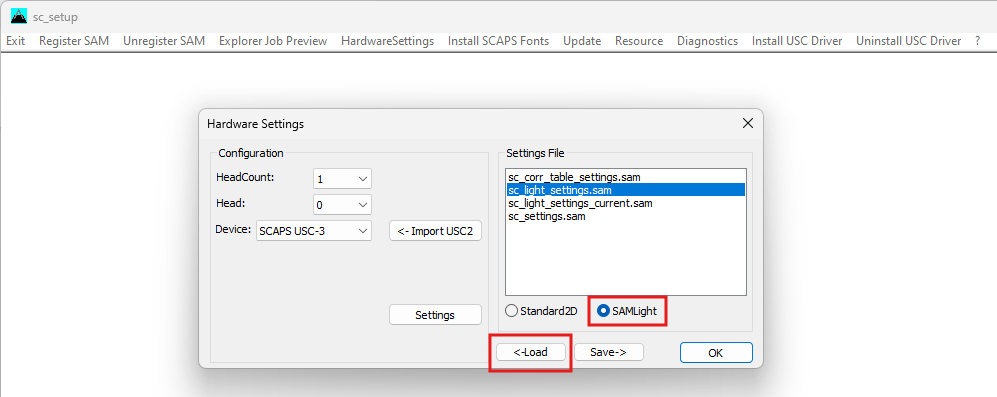Select sc_light_settings.sam in the file list

tap(625, 190)
